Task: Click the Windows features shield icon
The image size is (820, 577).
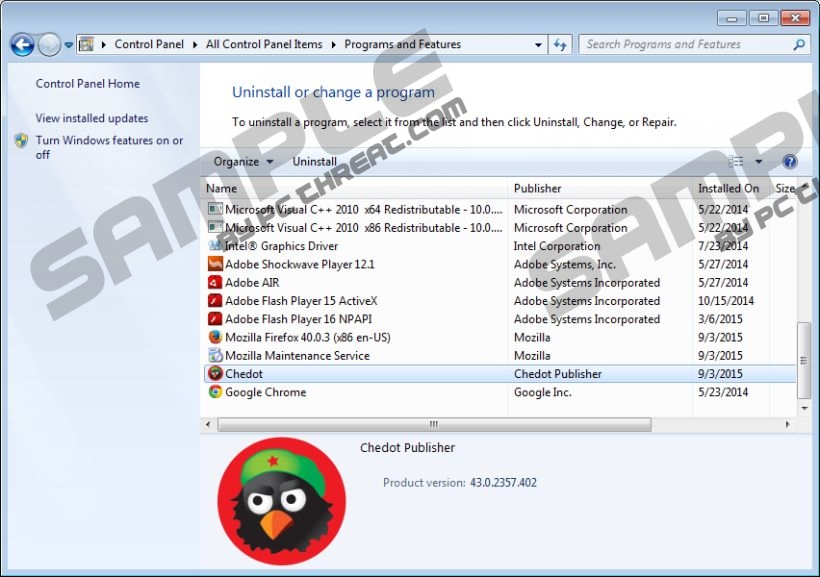Action: point(21,140)
